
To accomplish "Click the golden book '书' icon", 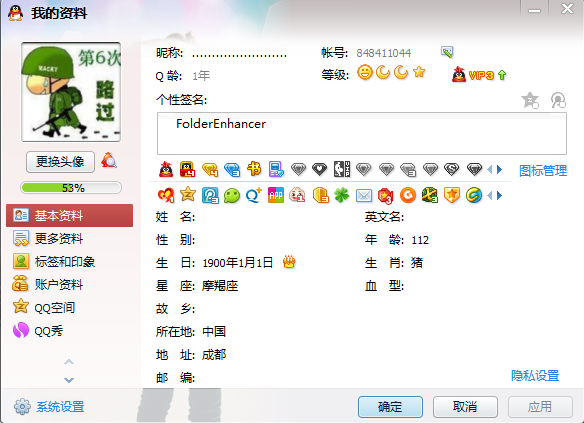I will point(254,169).
